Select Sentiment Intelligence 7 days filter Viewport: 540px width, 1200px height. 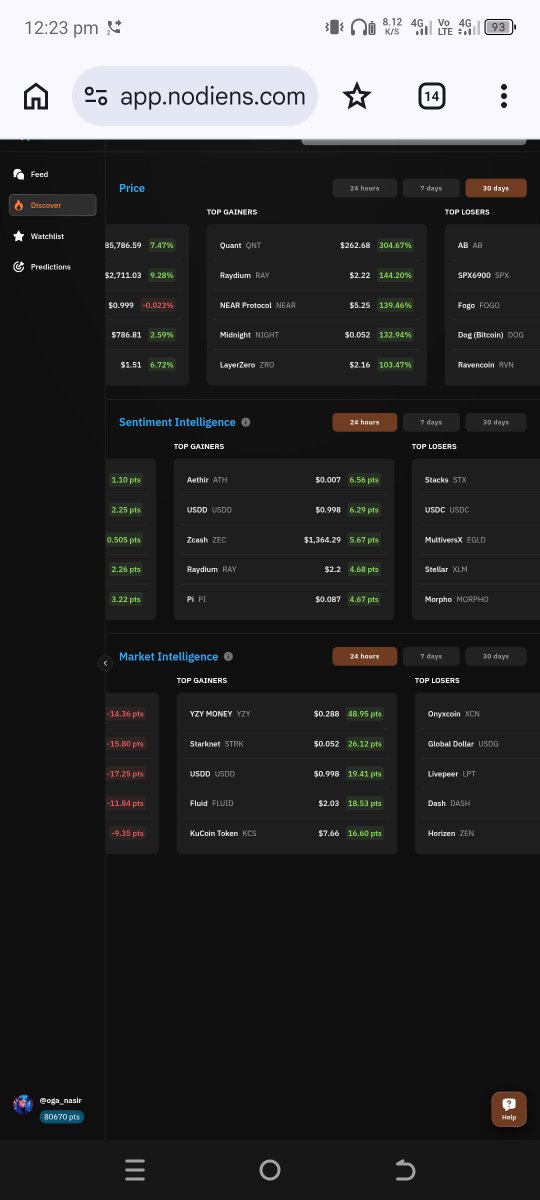tap(431, 422)
